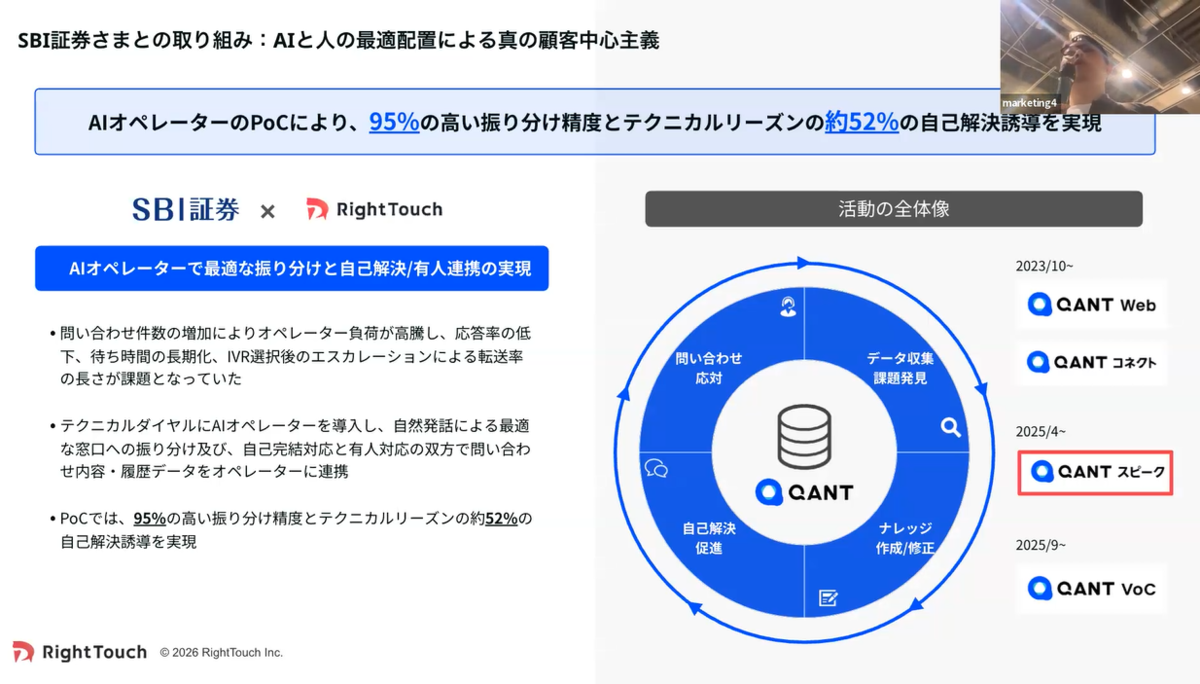This screenshot has height=684, width=1200.
Task: Click the bullet starting PoCでは
Action: click(290, 530)
